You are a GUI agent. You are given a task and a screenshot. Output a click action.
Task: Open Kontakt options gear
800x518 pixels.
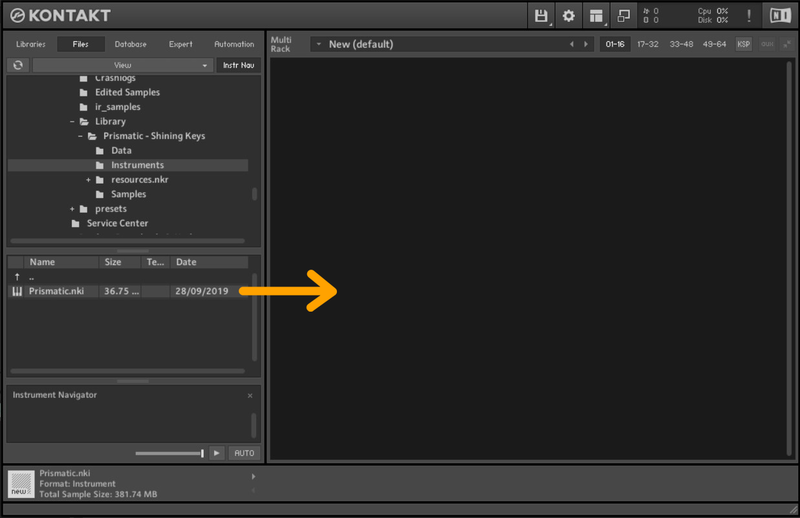pos(568,16)
